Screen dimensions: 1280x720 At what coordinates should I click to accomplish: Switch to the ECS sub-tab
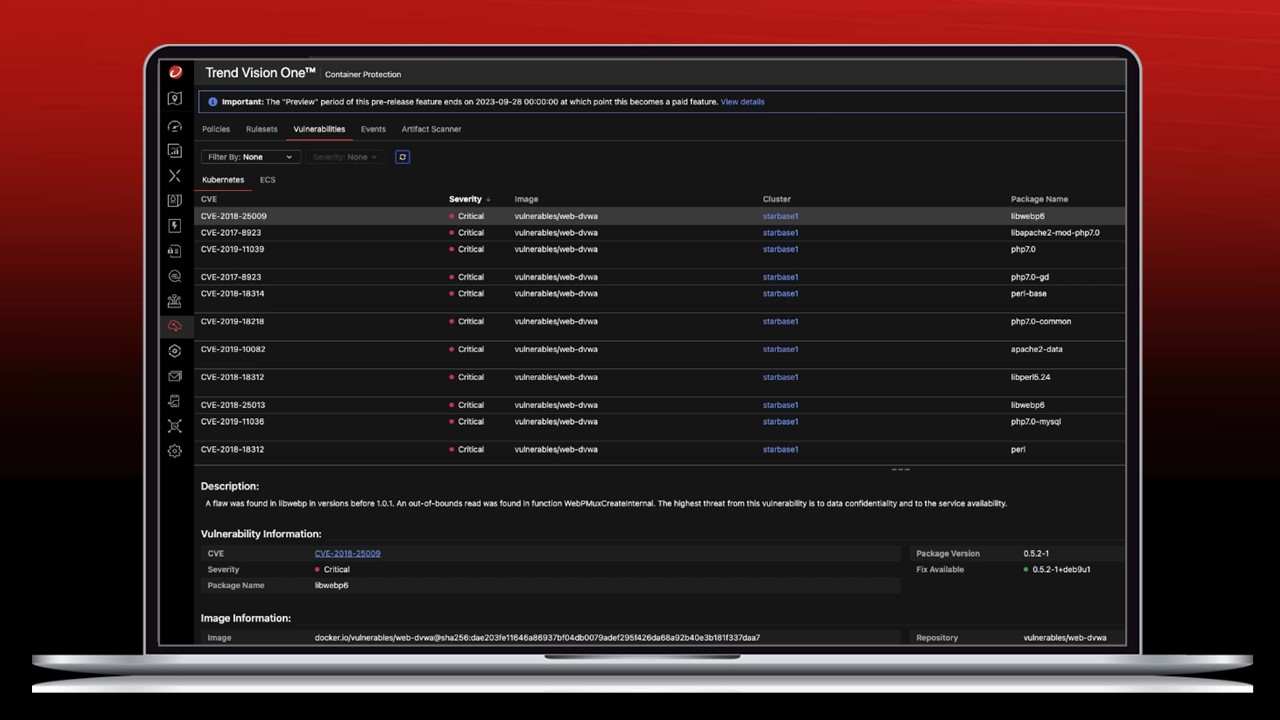click(267, 180)
